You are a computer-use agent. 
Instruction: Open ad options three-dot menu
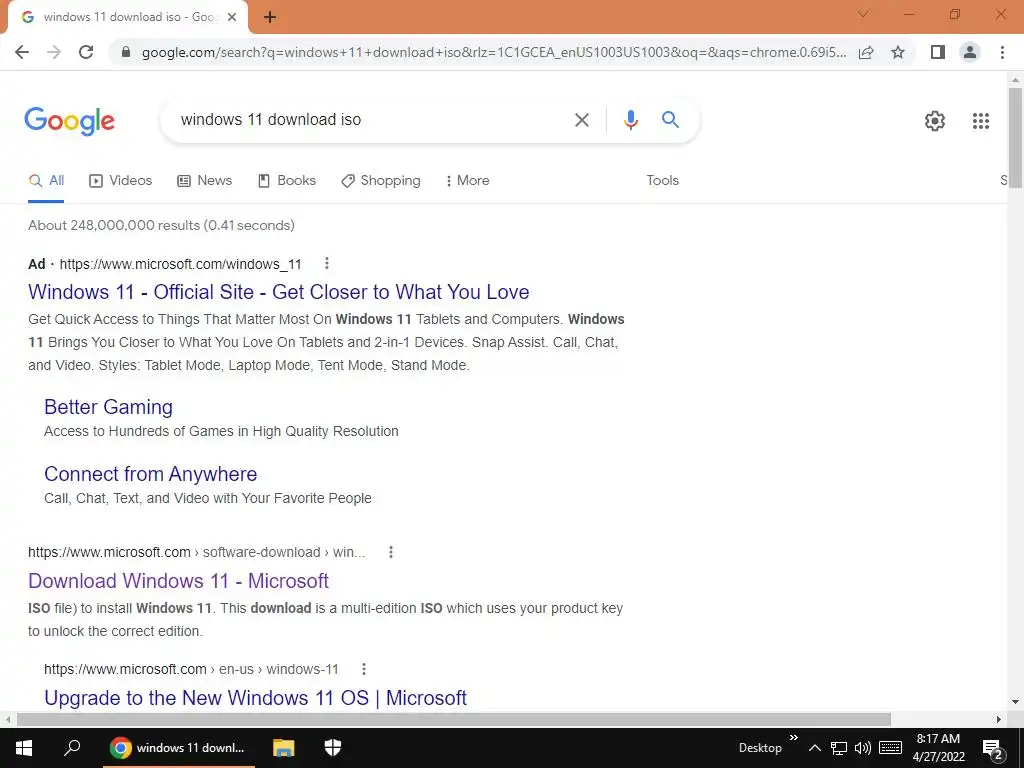[x=327, y=263]
